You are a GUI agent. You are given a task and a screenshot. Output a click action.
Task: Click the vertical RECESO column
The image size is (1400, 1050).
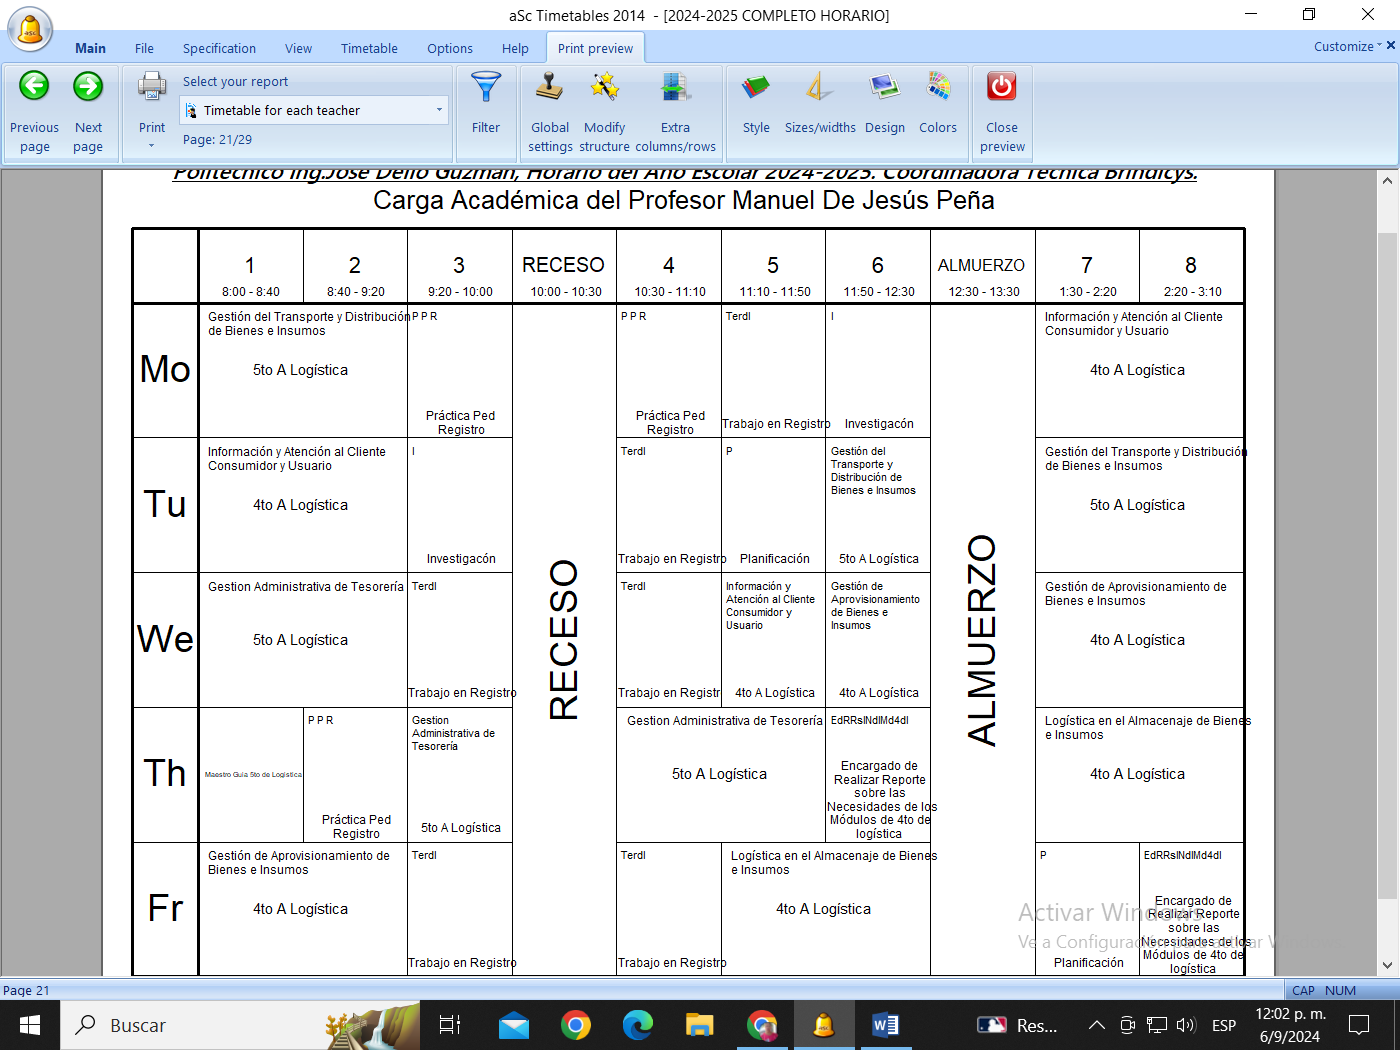click(x=564, y=639)
